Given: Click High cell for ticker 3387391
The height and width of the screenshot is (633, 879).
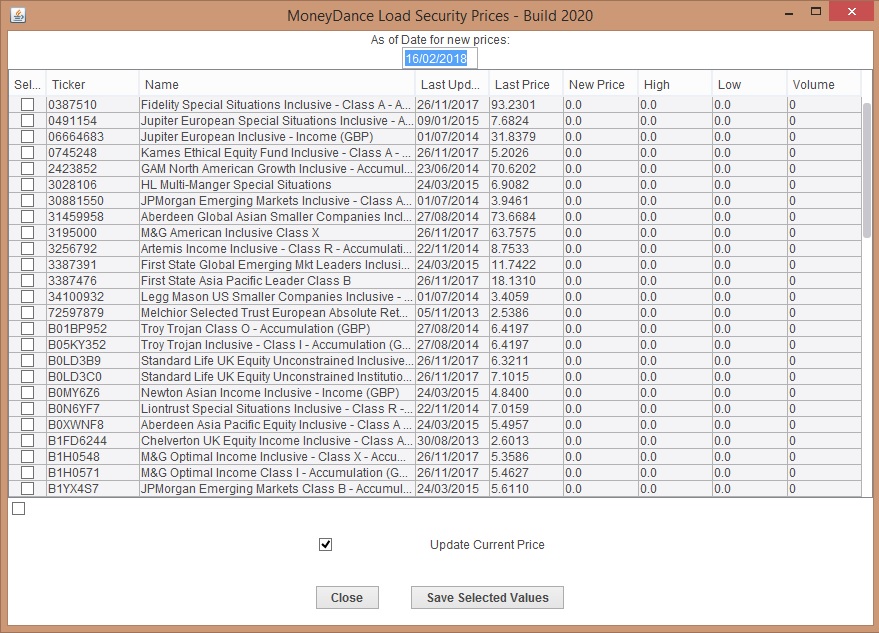Looking at the screenshot, I should click(x=675, y=265).
